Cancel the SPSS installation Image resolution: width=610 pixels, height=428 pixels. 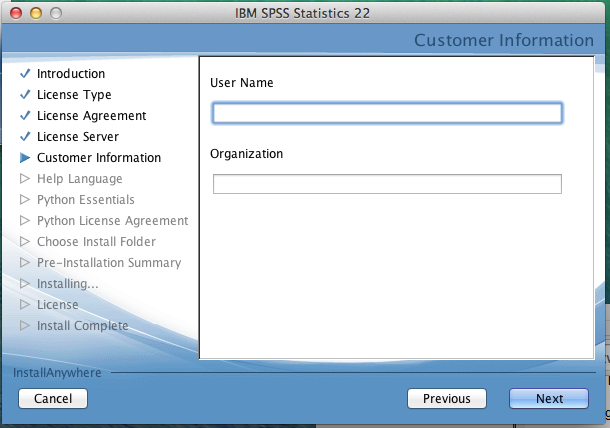53,398
